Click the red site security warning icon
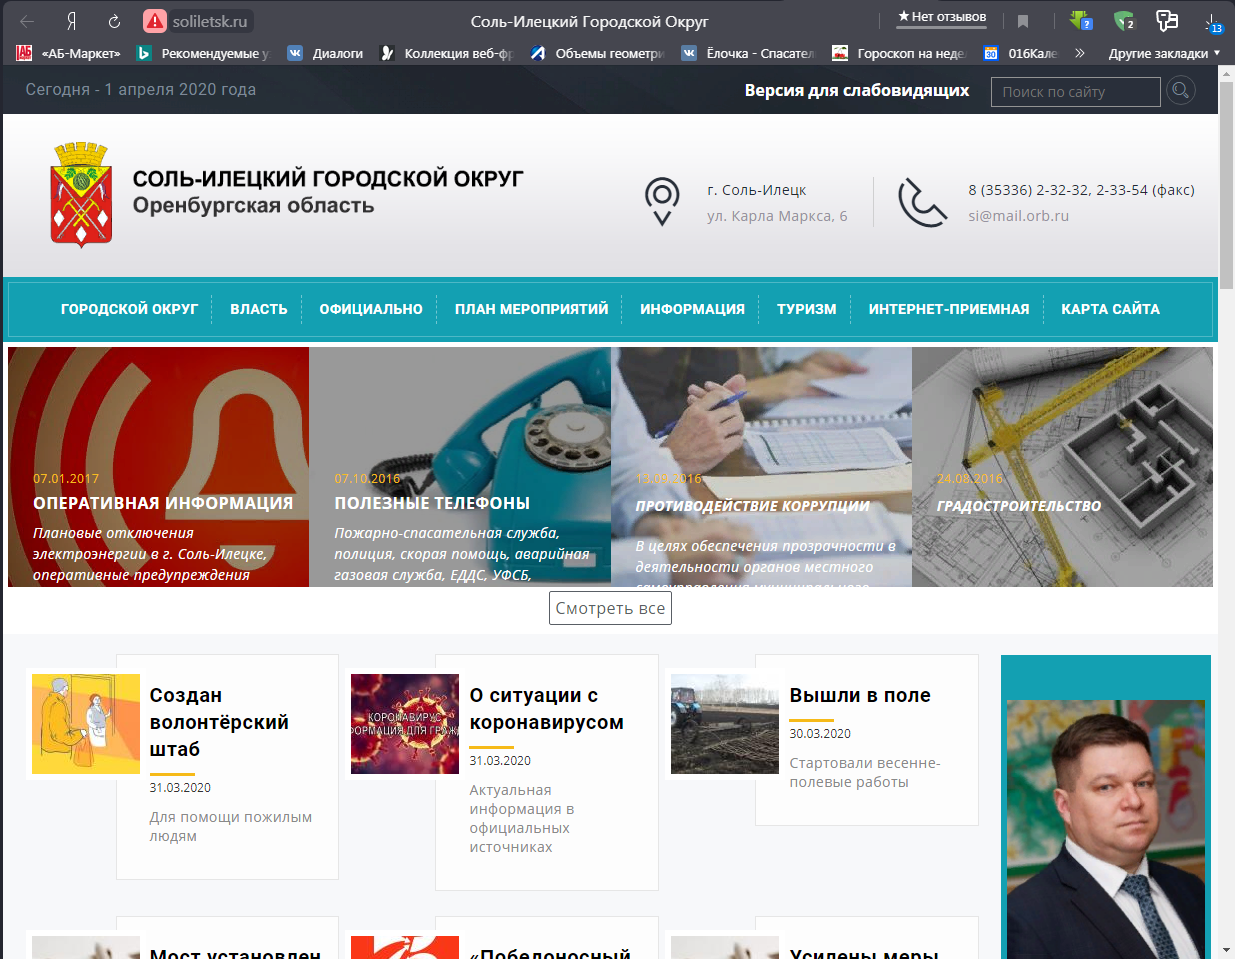Image resolution: width=1235 pixels, height=959 pixels. coord(155,21)
